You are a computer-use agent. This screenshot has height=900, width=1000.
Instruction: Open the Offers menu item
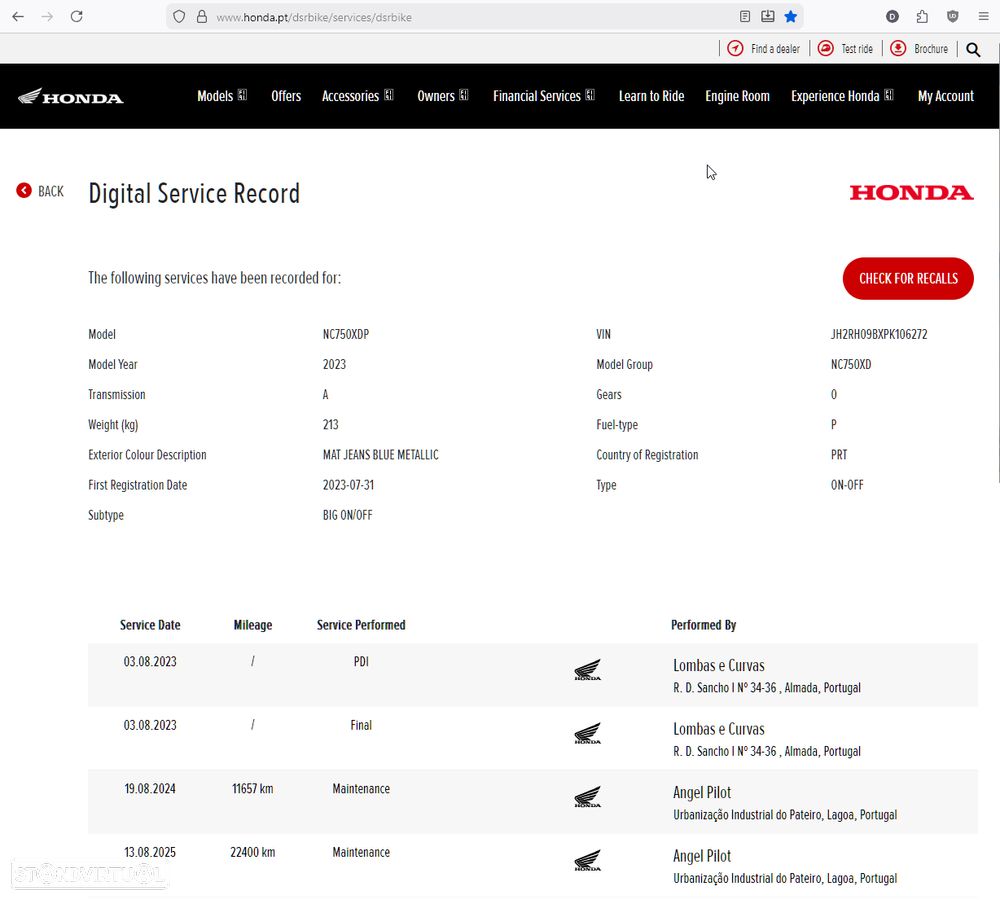[x=286, y=96]
